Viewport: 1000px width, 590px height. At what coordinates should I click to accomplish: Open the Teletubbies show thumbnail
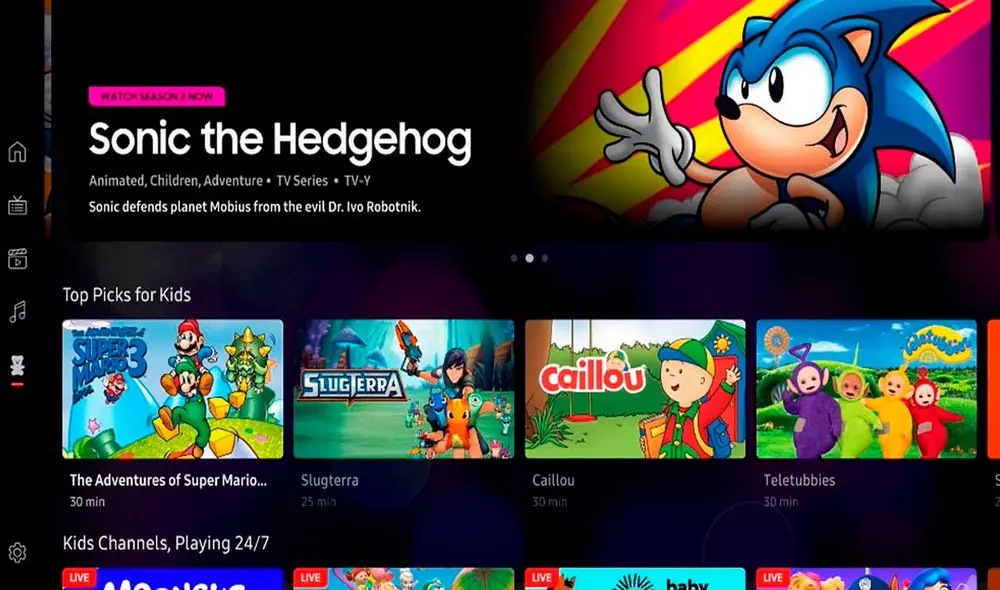(866, 389)
